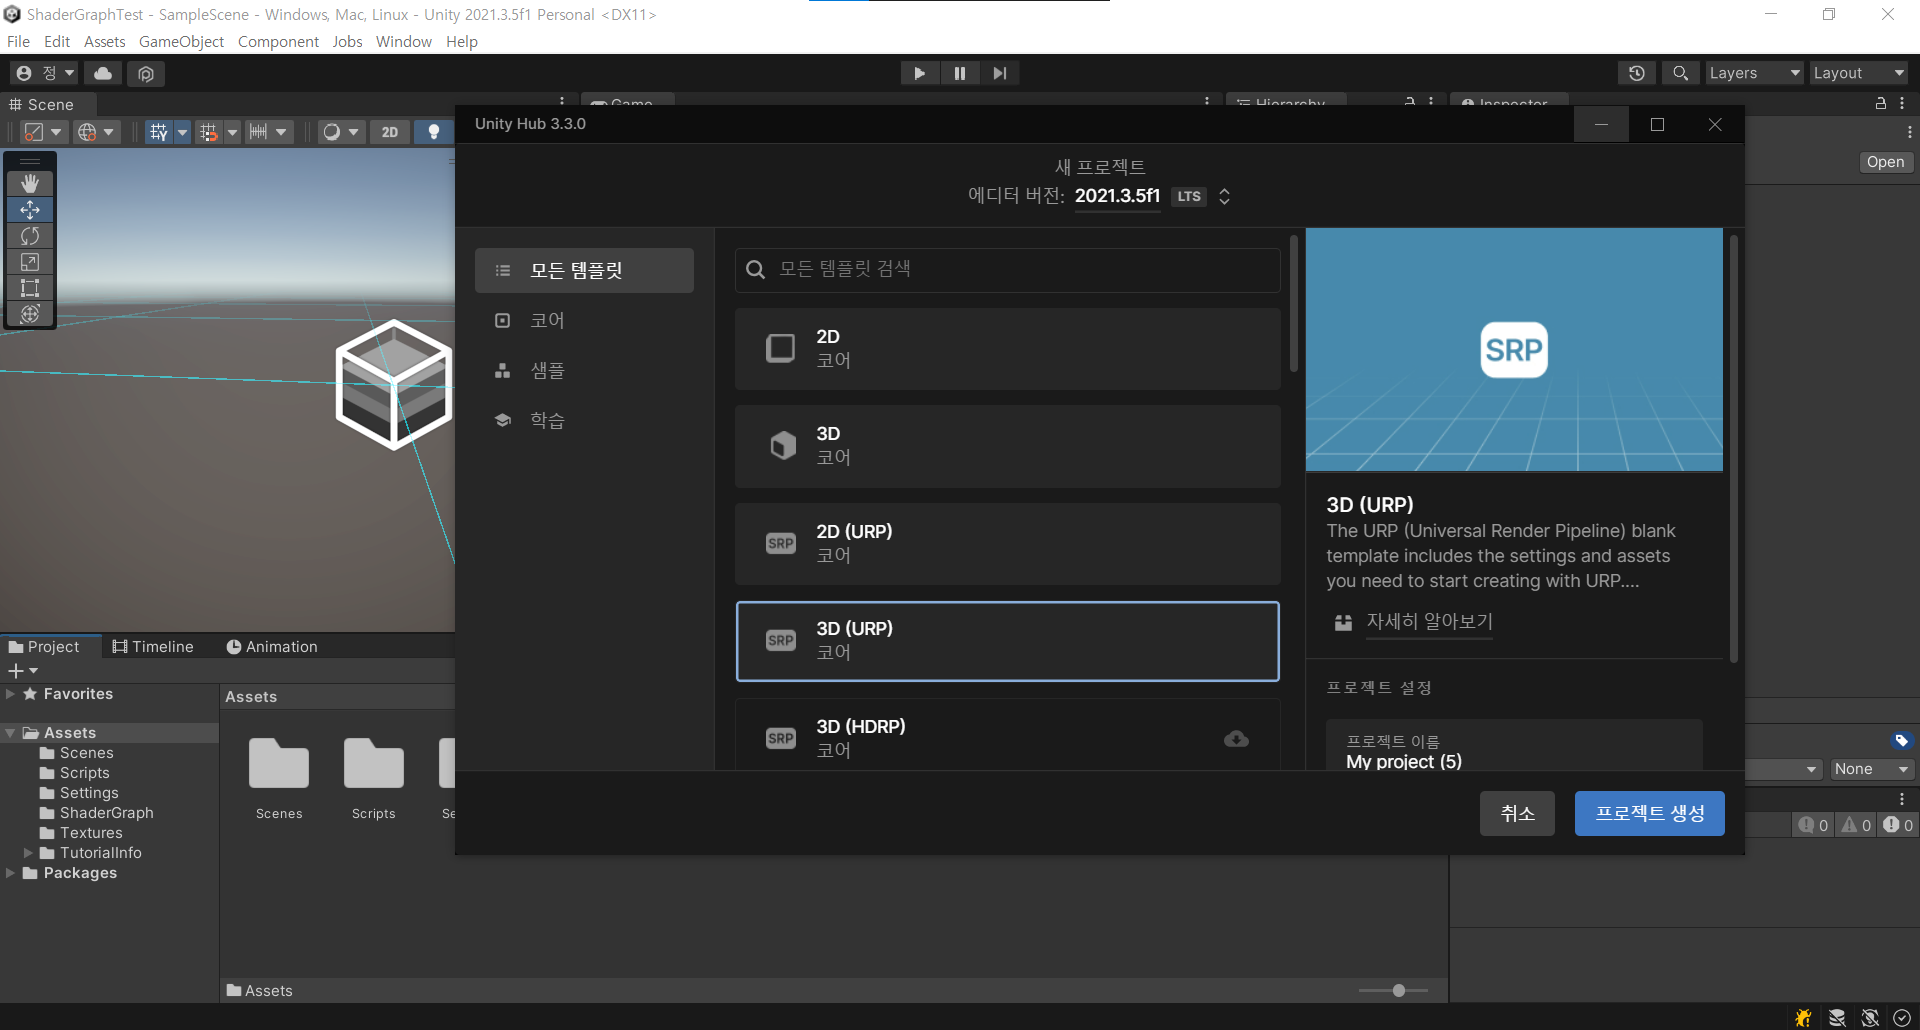Click the editor search magnifier icon
This screenshot has height=1030, width=1920.
click(1681, 73)
